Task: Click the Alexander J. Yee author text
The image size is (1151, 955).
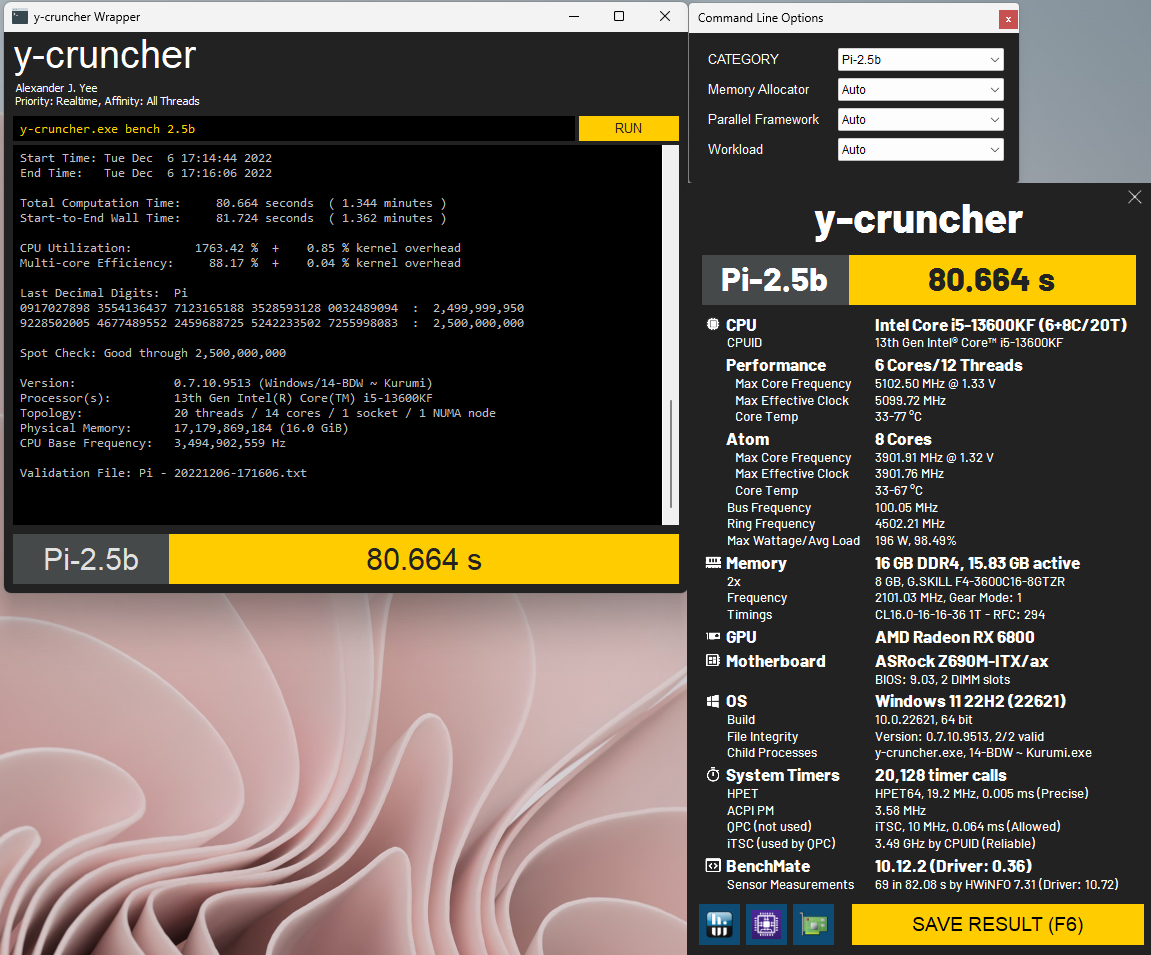Action: [57, 88]
